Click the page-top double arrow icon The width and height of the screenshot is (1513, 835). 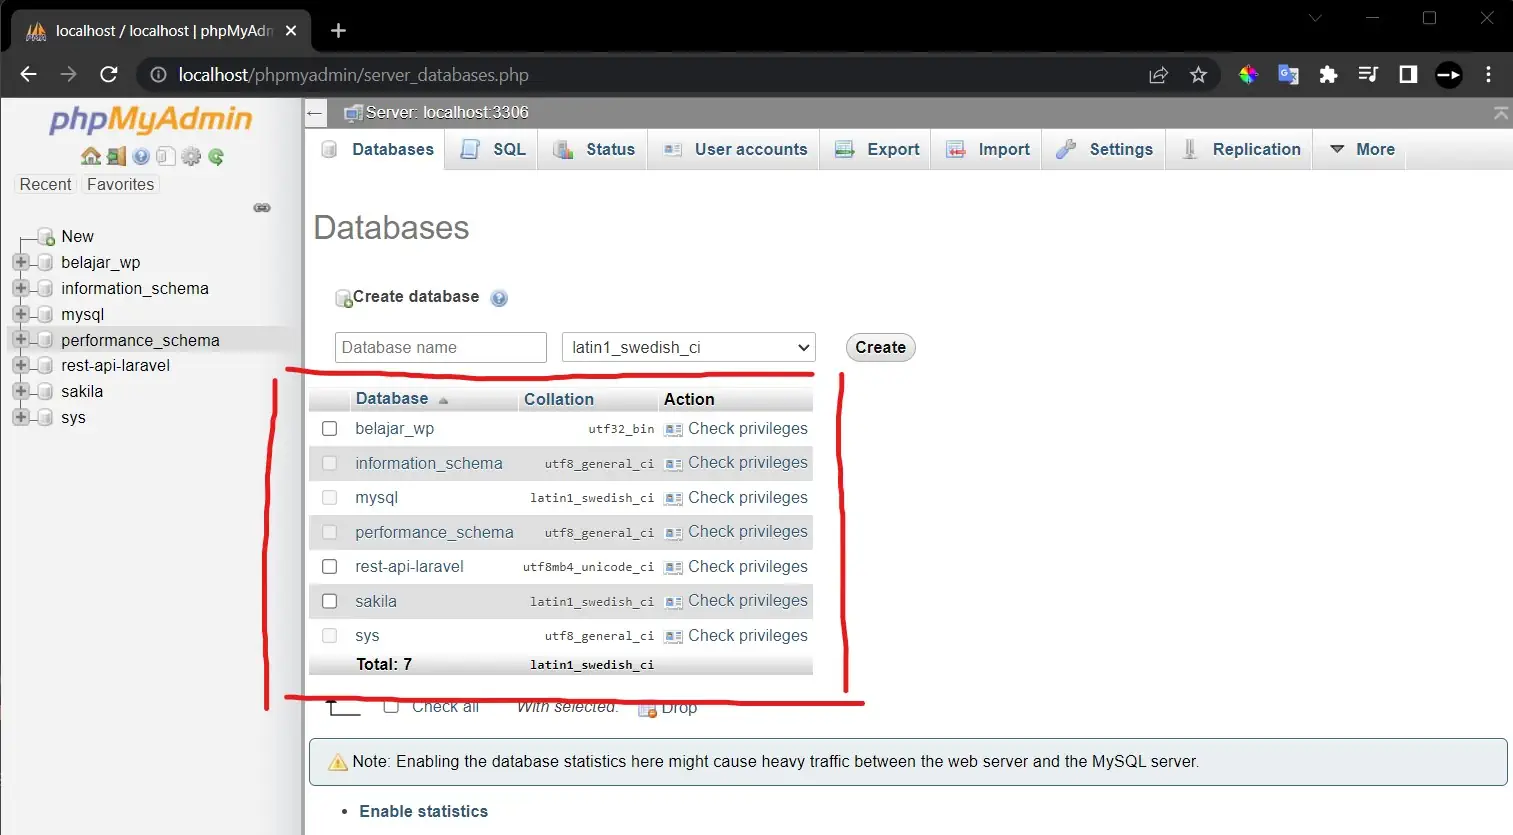[x=1501, y=113]
